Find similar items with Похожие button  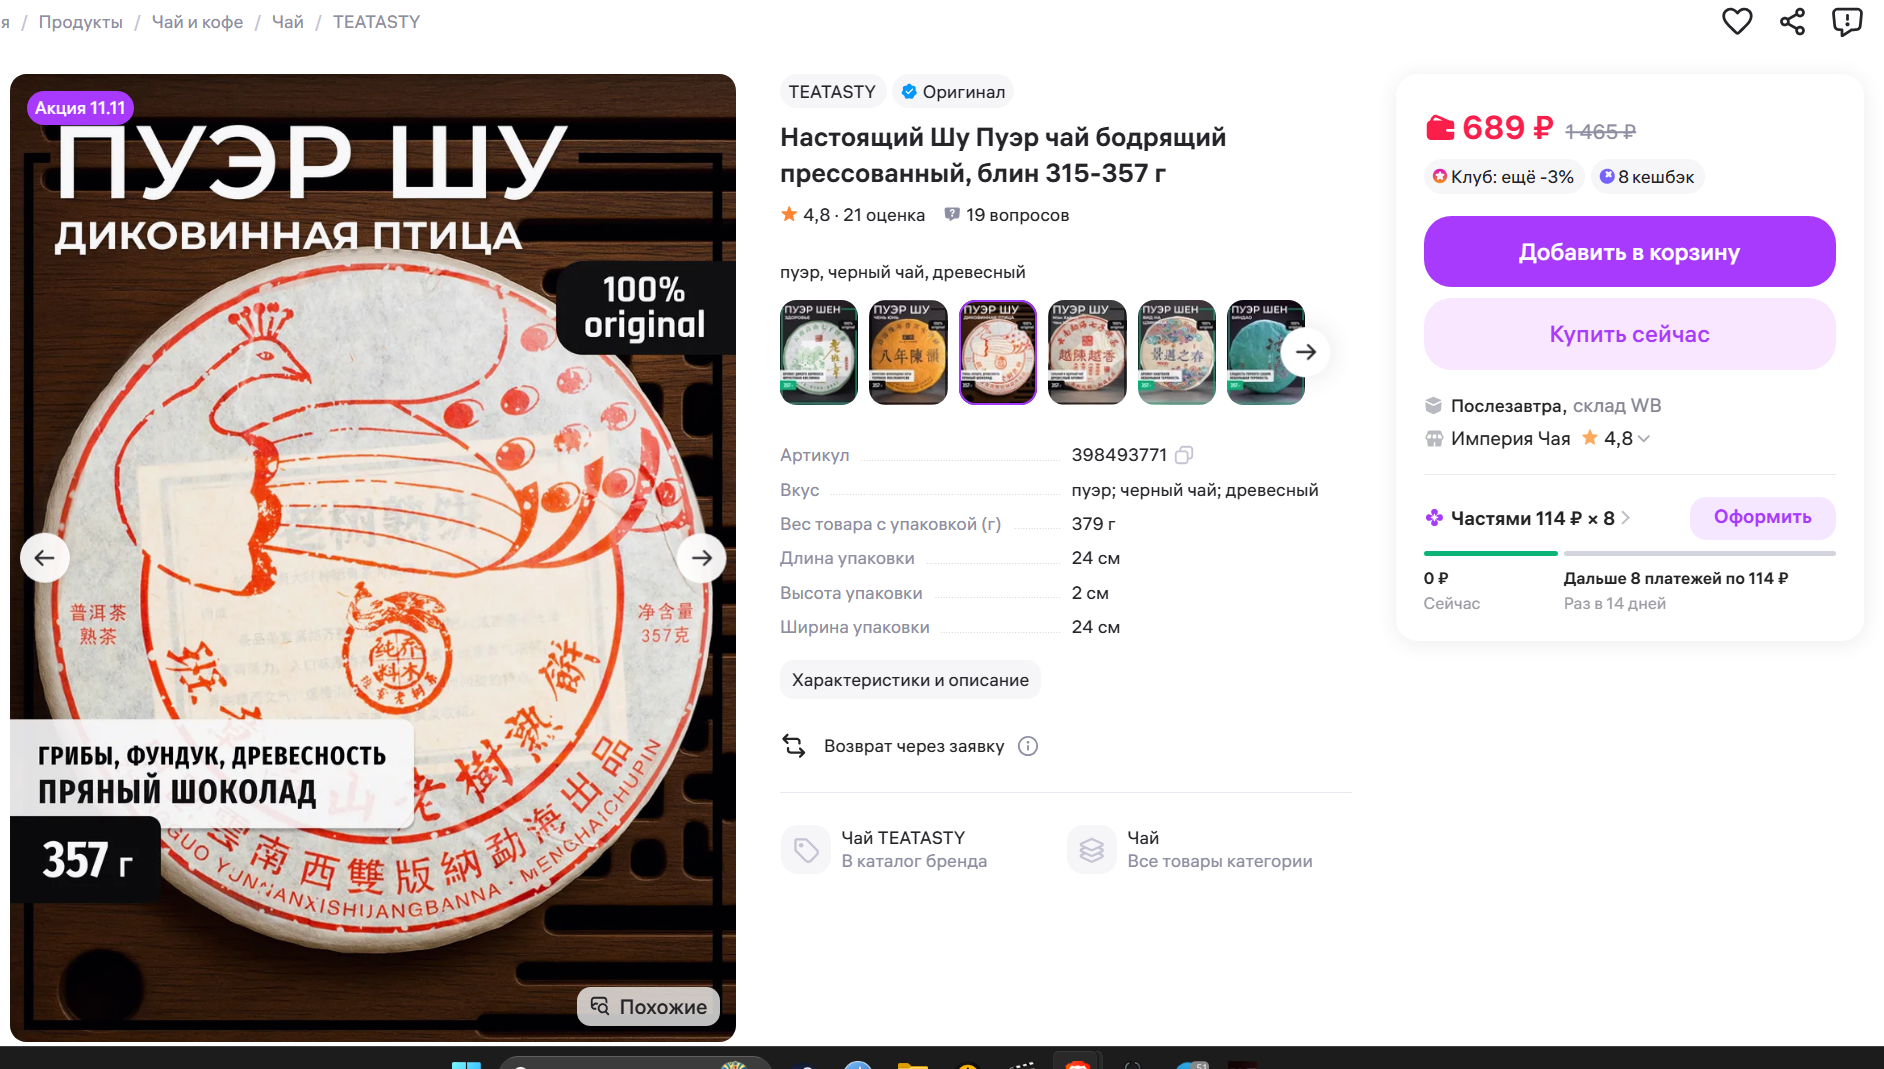pyautogui.click(x=648, y=1006)
